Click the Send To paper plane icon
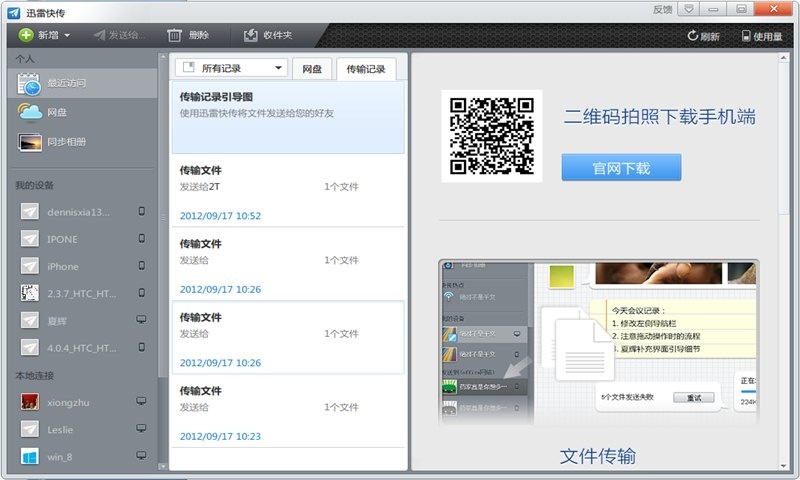800x480 pixels. [x=99, y=35]
